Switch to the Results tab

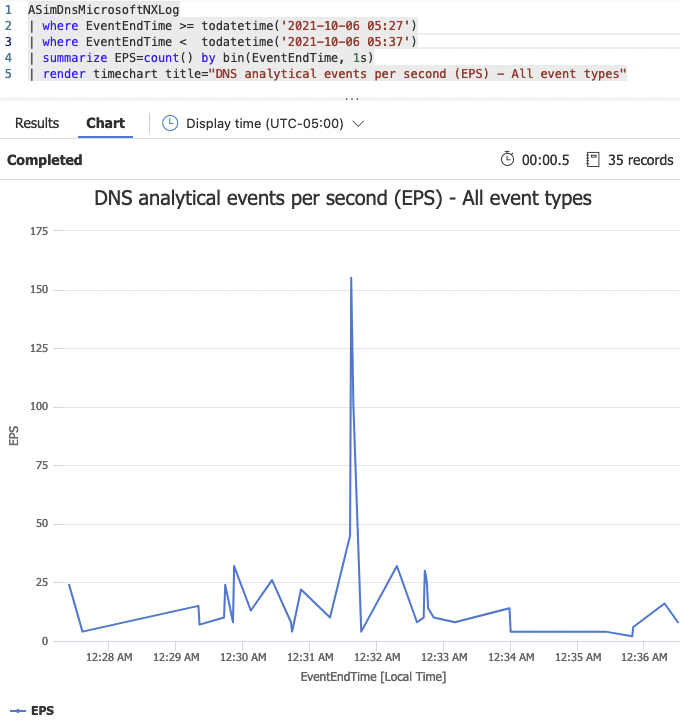coord(37,123)
